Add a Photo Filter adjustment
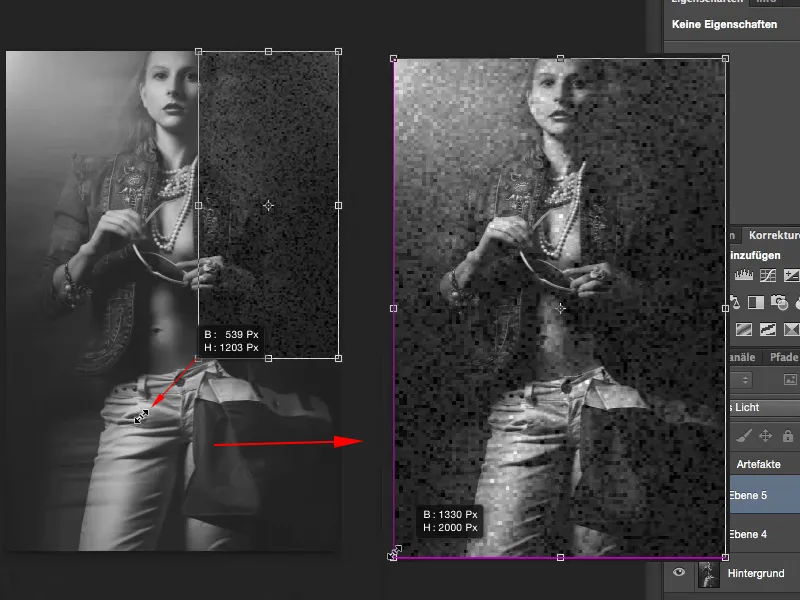The image size is (800, 600). tap(779, 303)
